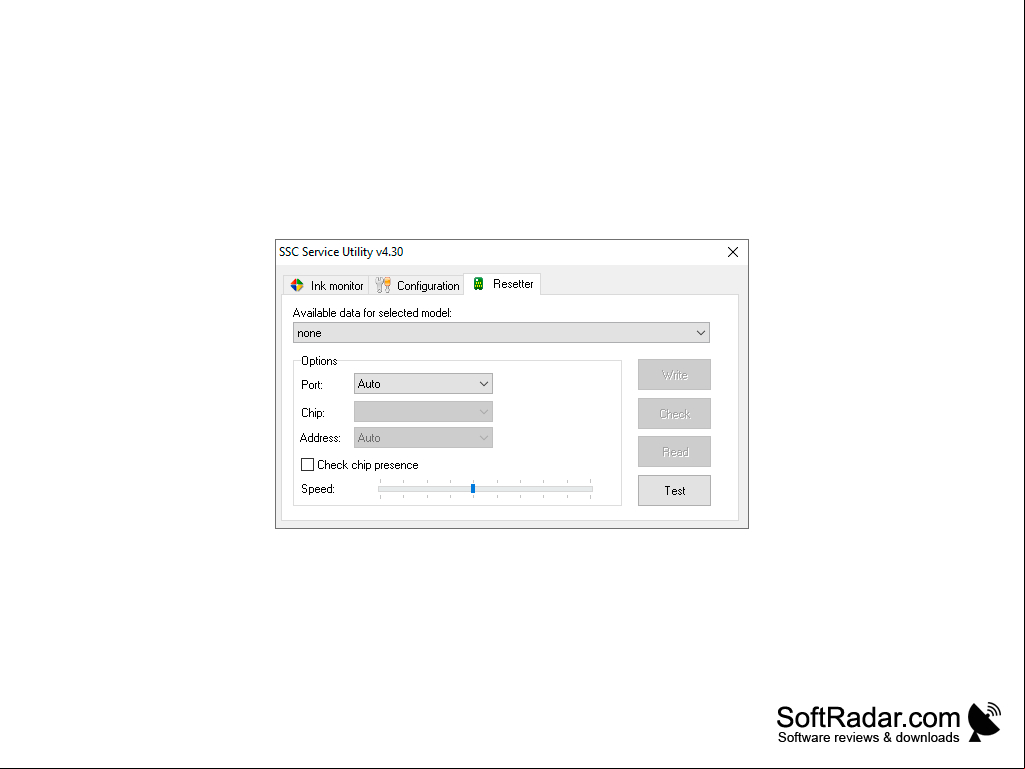Click the 'Available data for selected model:' label
The image size is (1025, 769).
[372, 313]
